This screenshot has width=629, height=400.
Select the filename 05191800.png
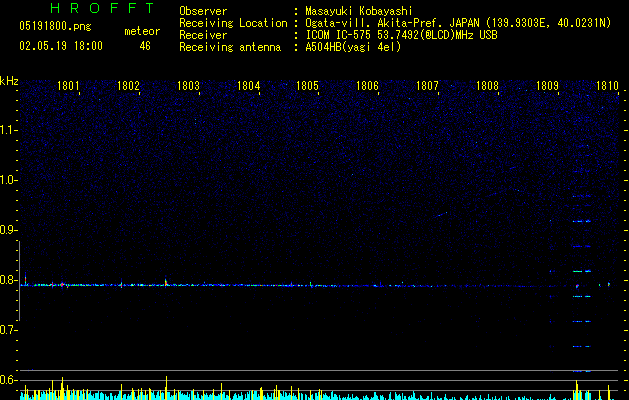55,26
